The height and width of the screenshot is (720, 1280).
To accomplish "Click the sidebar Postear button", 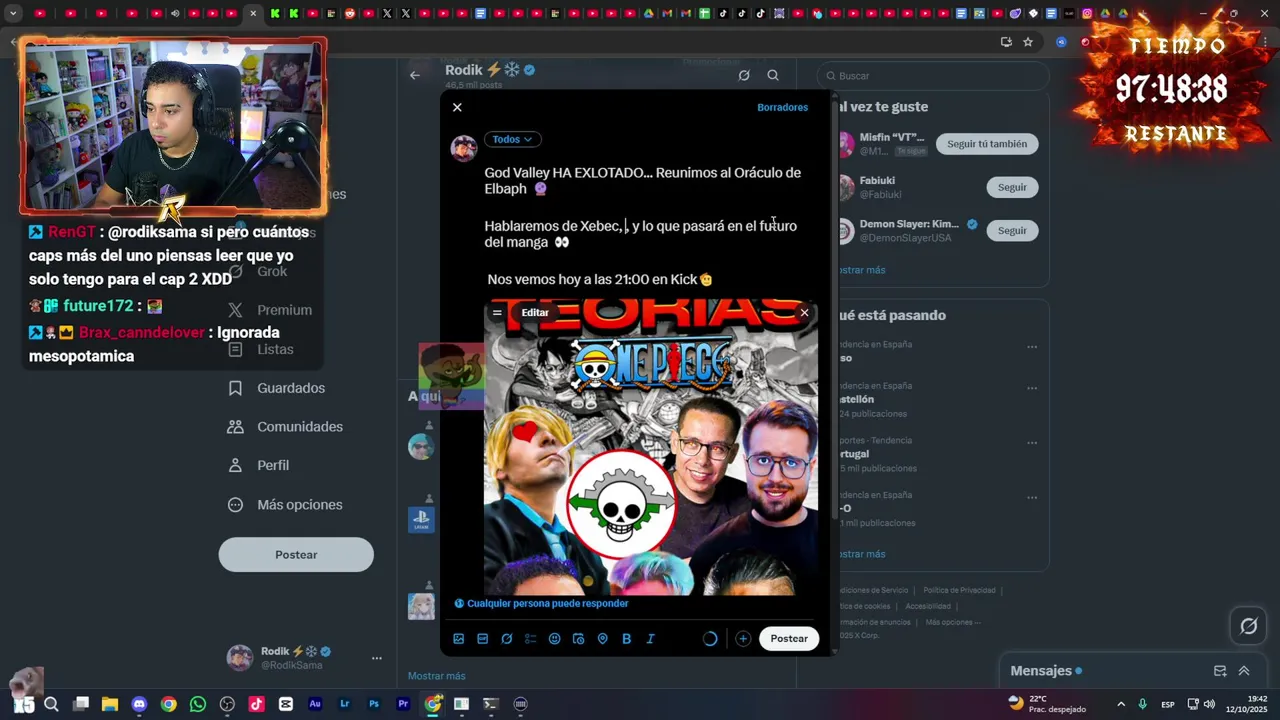I will point(296,555).
